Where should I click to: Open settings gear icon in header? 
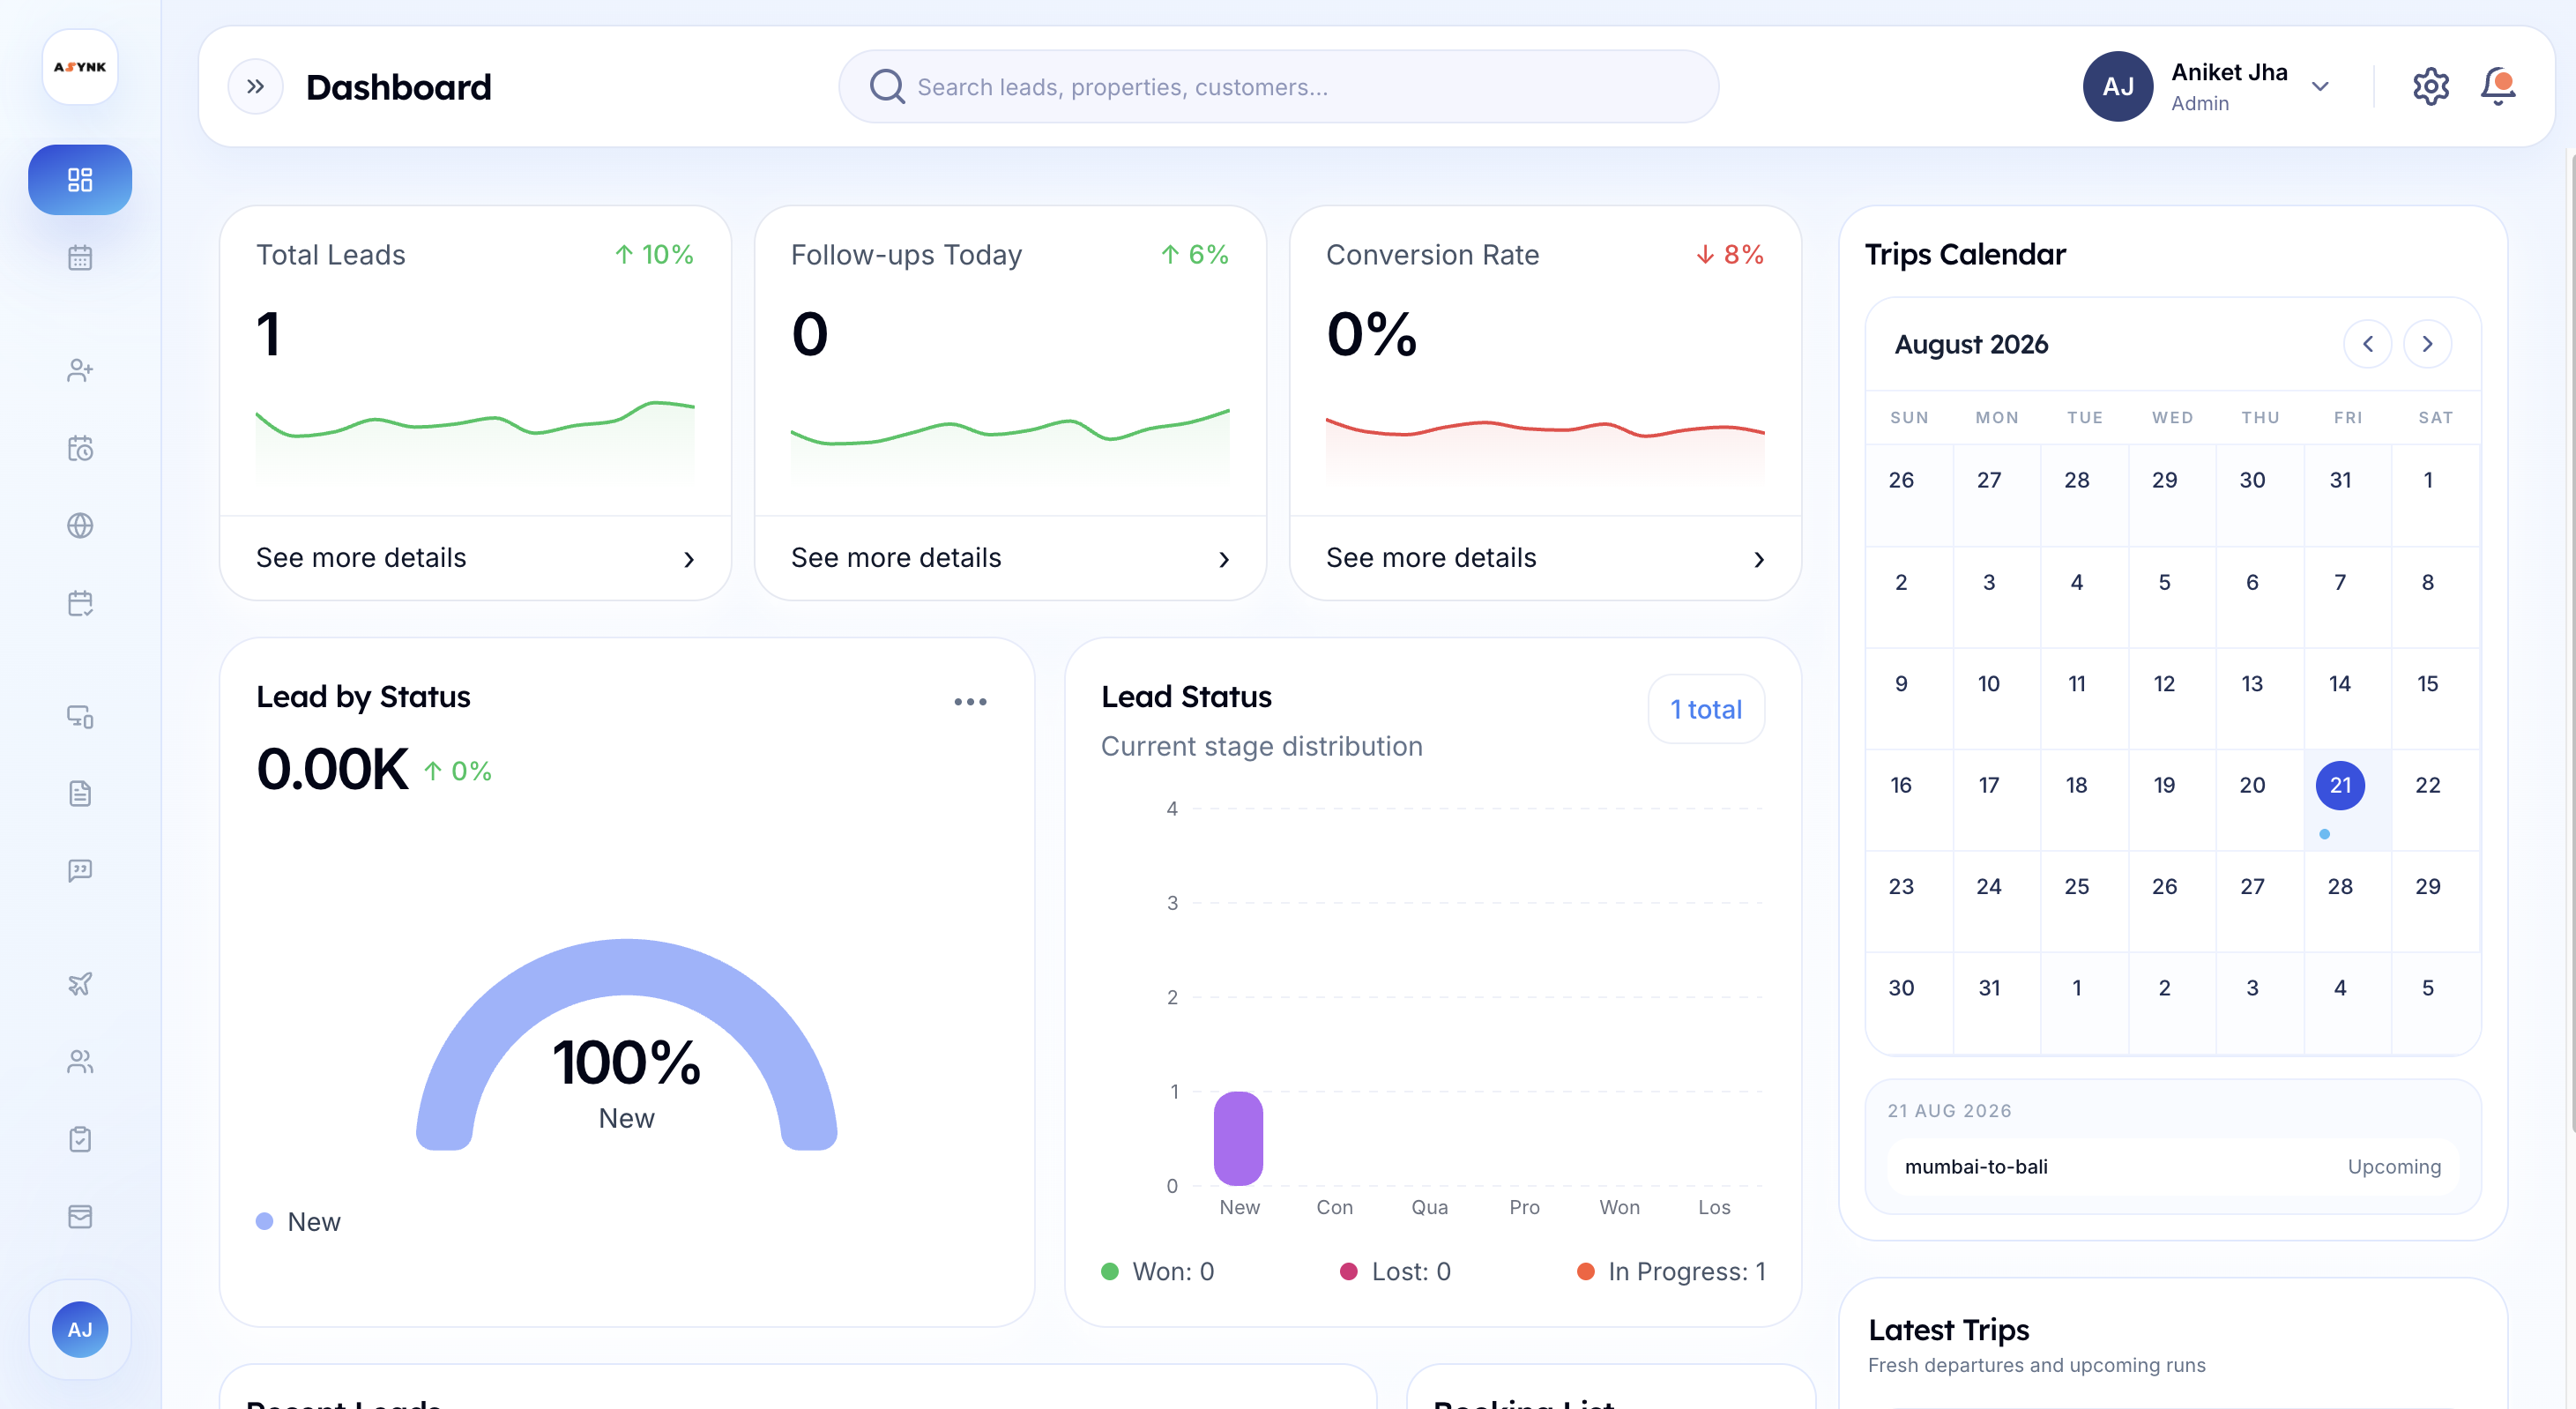click(x=2430, y=87)
